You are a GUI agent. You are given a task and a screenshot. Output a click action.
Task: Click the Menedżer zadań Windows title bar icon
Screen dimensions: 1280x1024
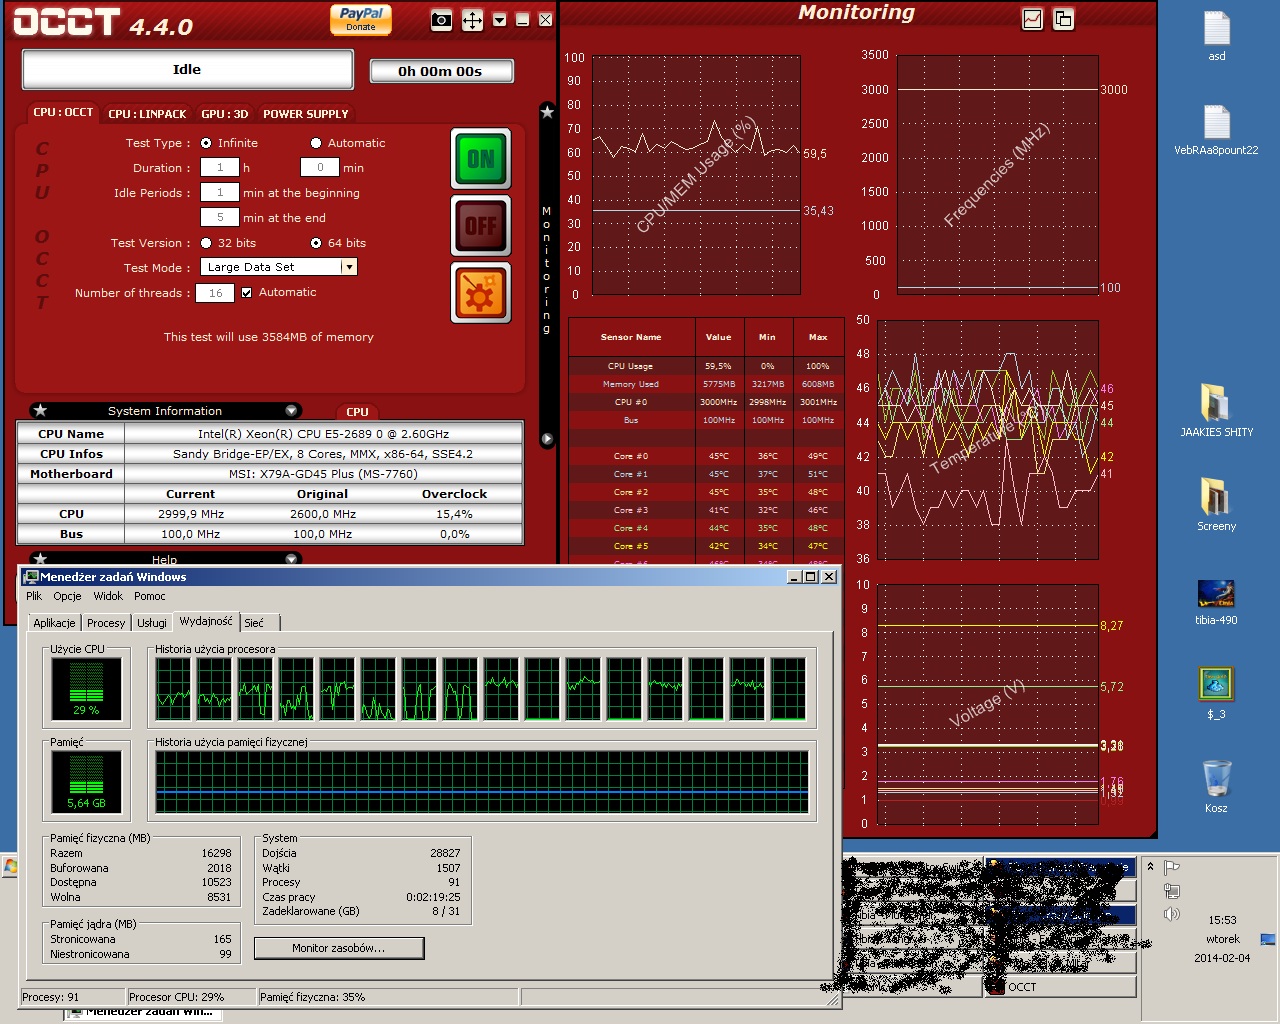(31, 576)
